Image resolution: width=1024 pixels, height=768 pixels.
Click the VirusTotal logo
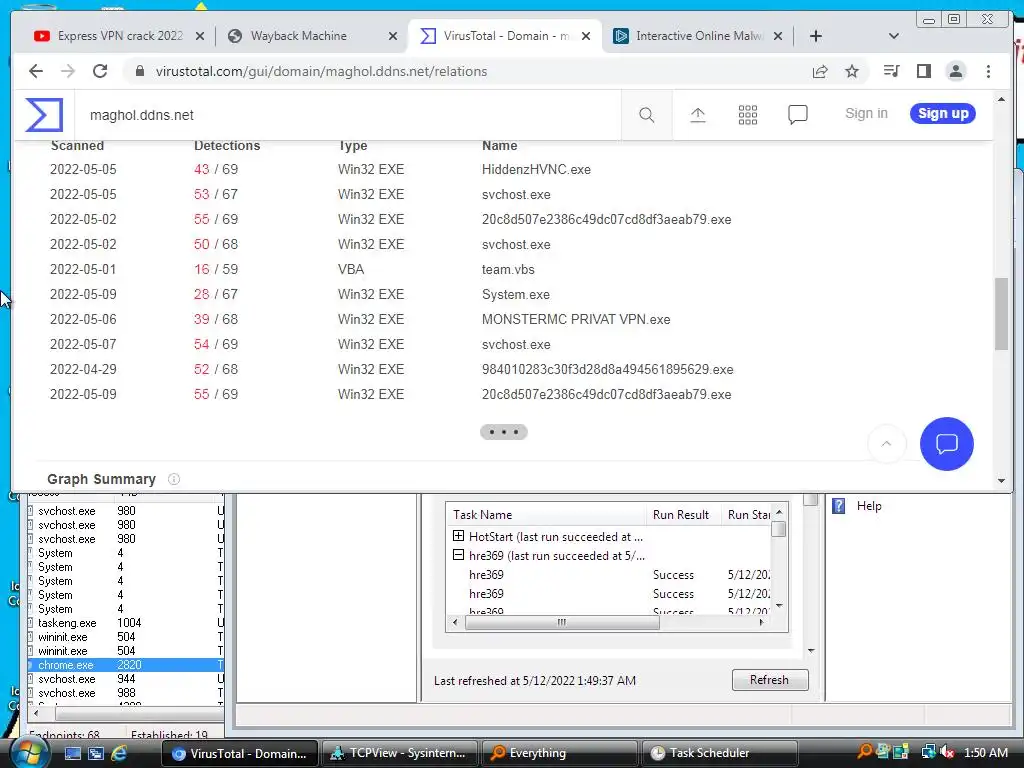(44, 115)
